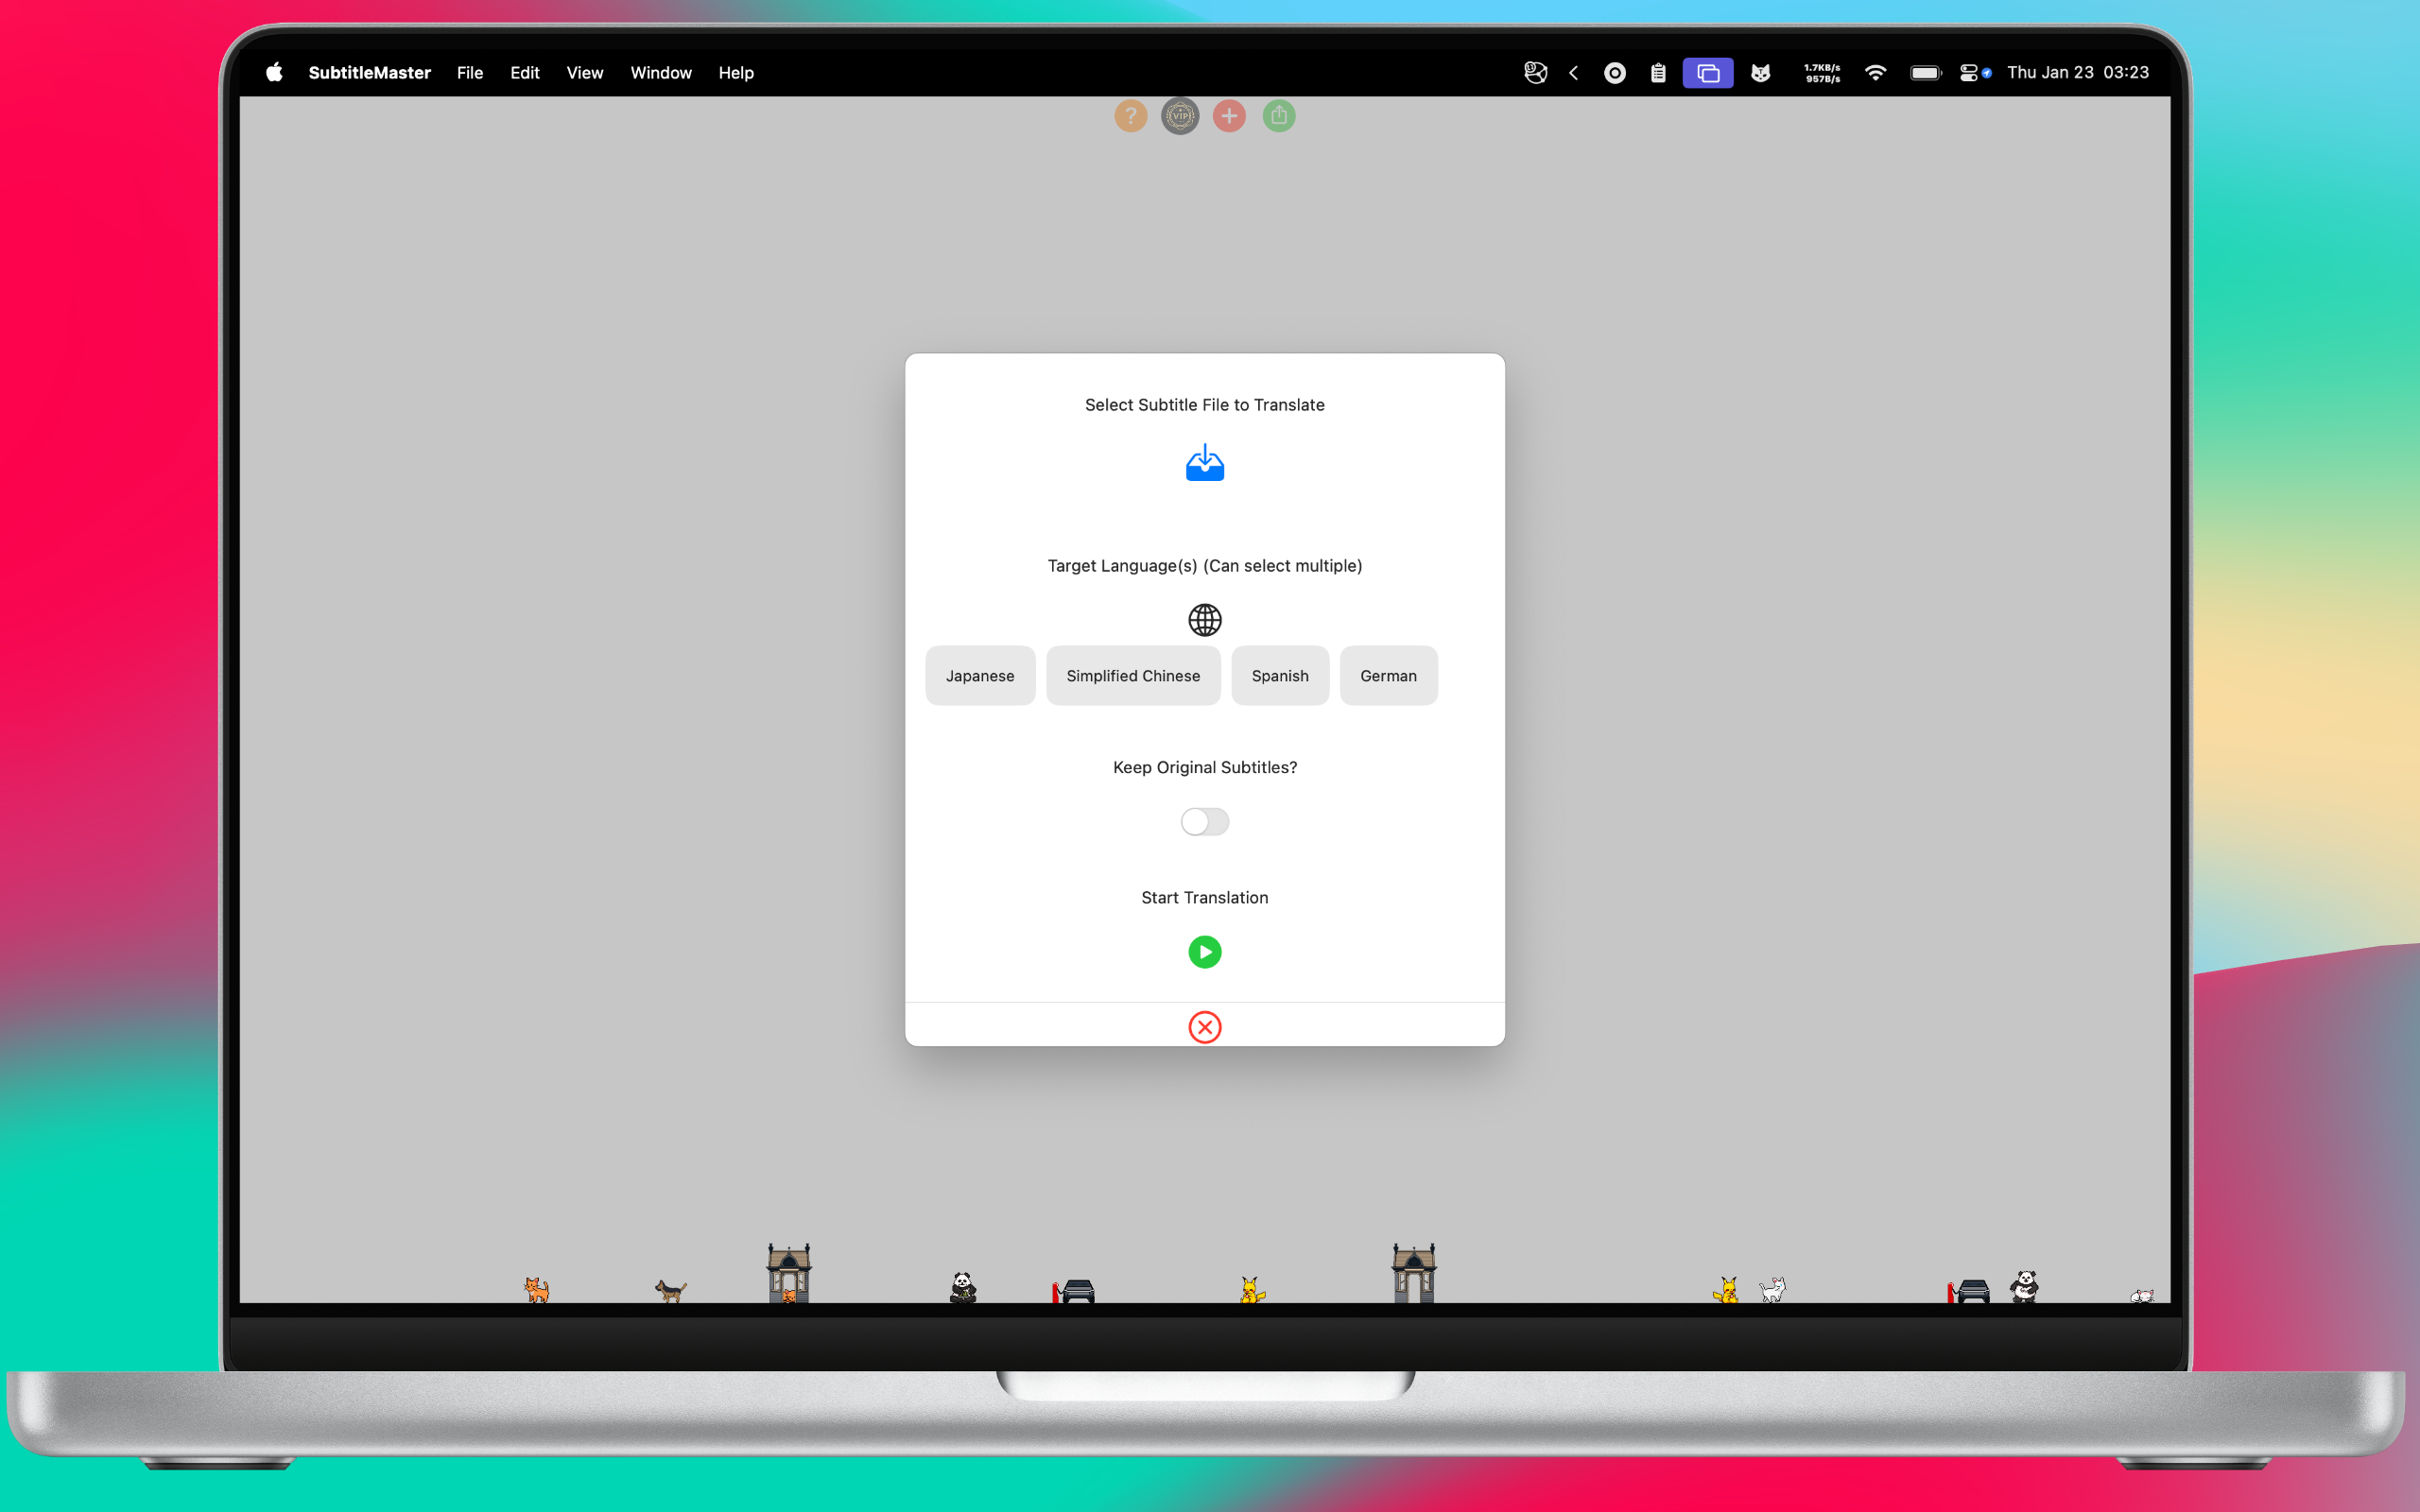2420x1512 pixels.
Task: Choose German target language
Action: 1387,676
